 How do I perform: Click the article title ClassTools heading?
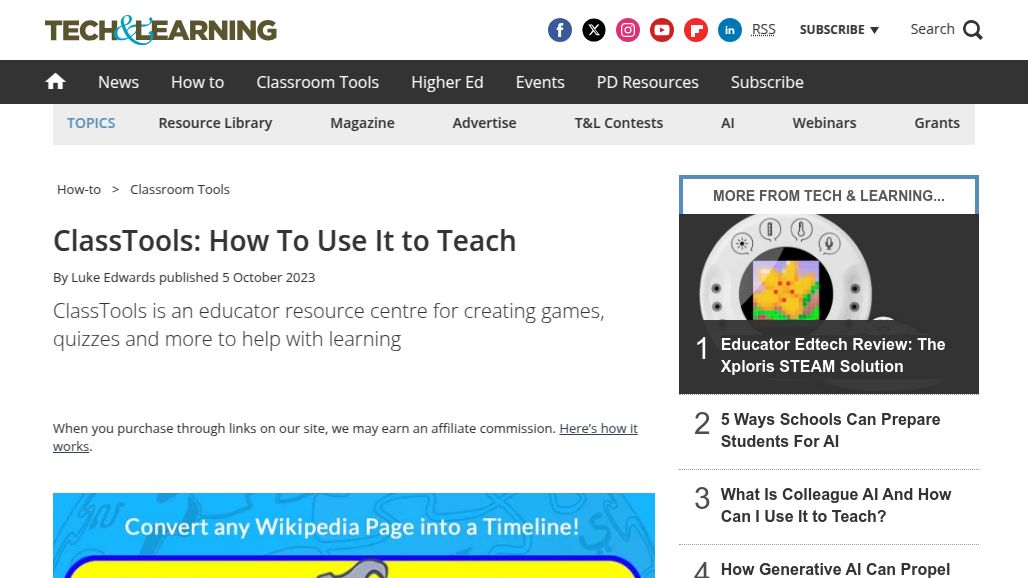(285, 241)
